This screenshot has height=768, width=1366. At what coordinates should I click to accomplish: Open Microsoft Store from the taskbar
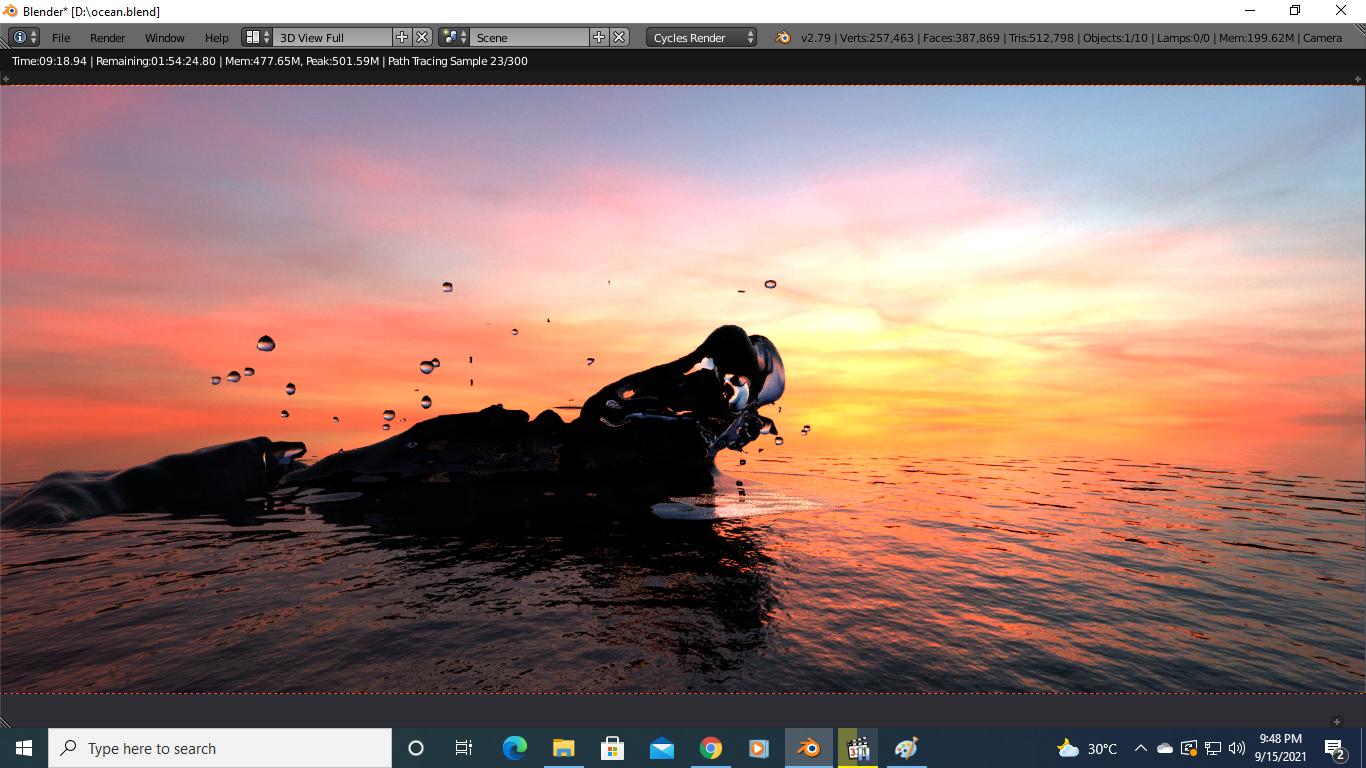[x=612, y=748]
